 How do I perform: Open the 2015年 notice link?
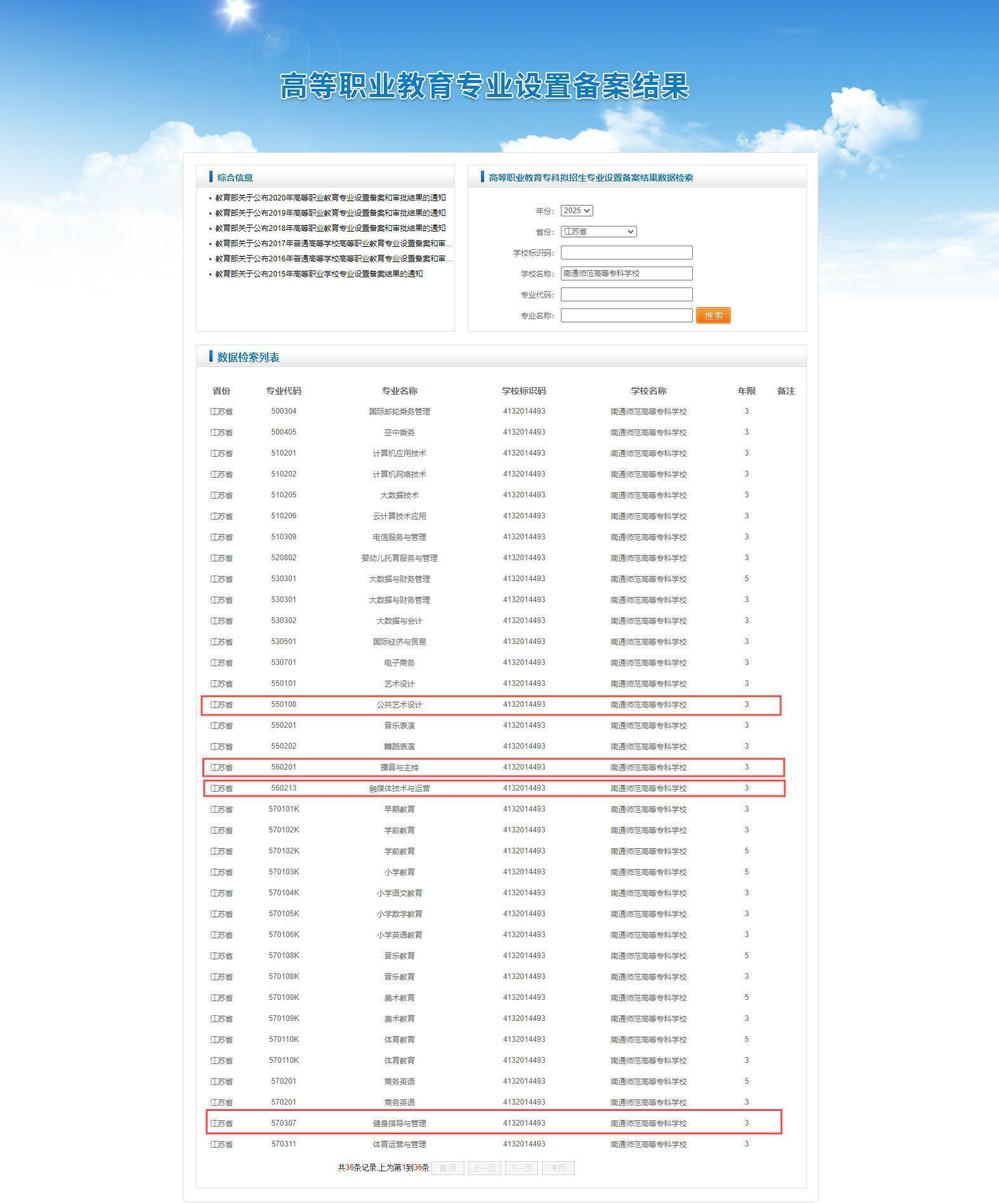[319, 274]
